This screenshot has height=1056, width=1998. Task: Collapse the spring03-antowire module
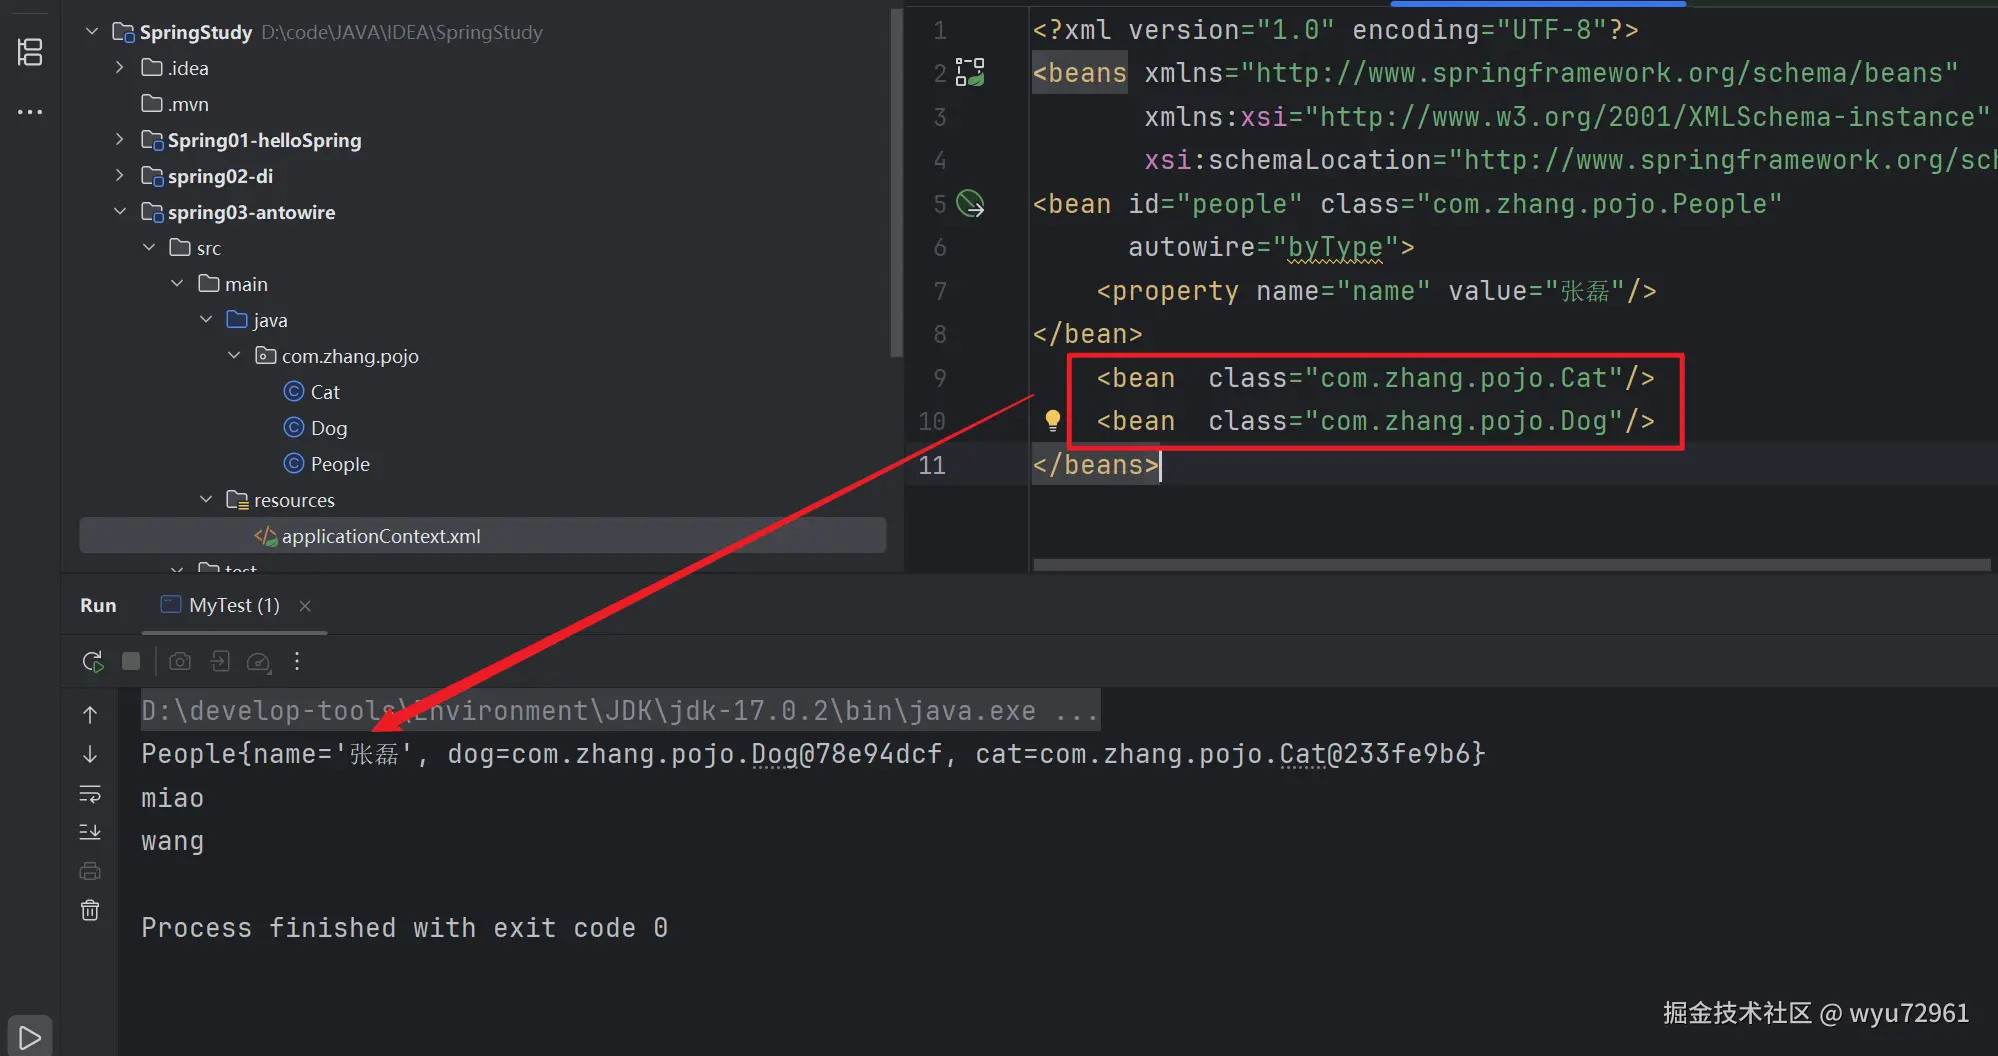pyautogui.click(x=120, y=212)
